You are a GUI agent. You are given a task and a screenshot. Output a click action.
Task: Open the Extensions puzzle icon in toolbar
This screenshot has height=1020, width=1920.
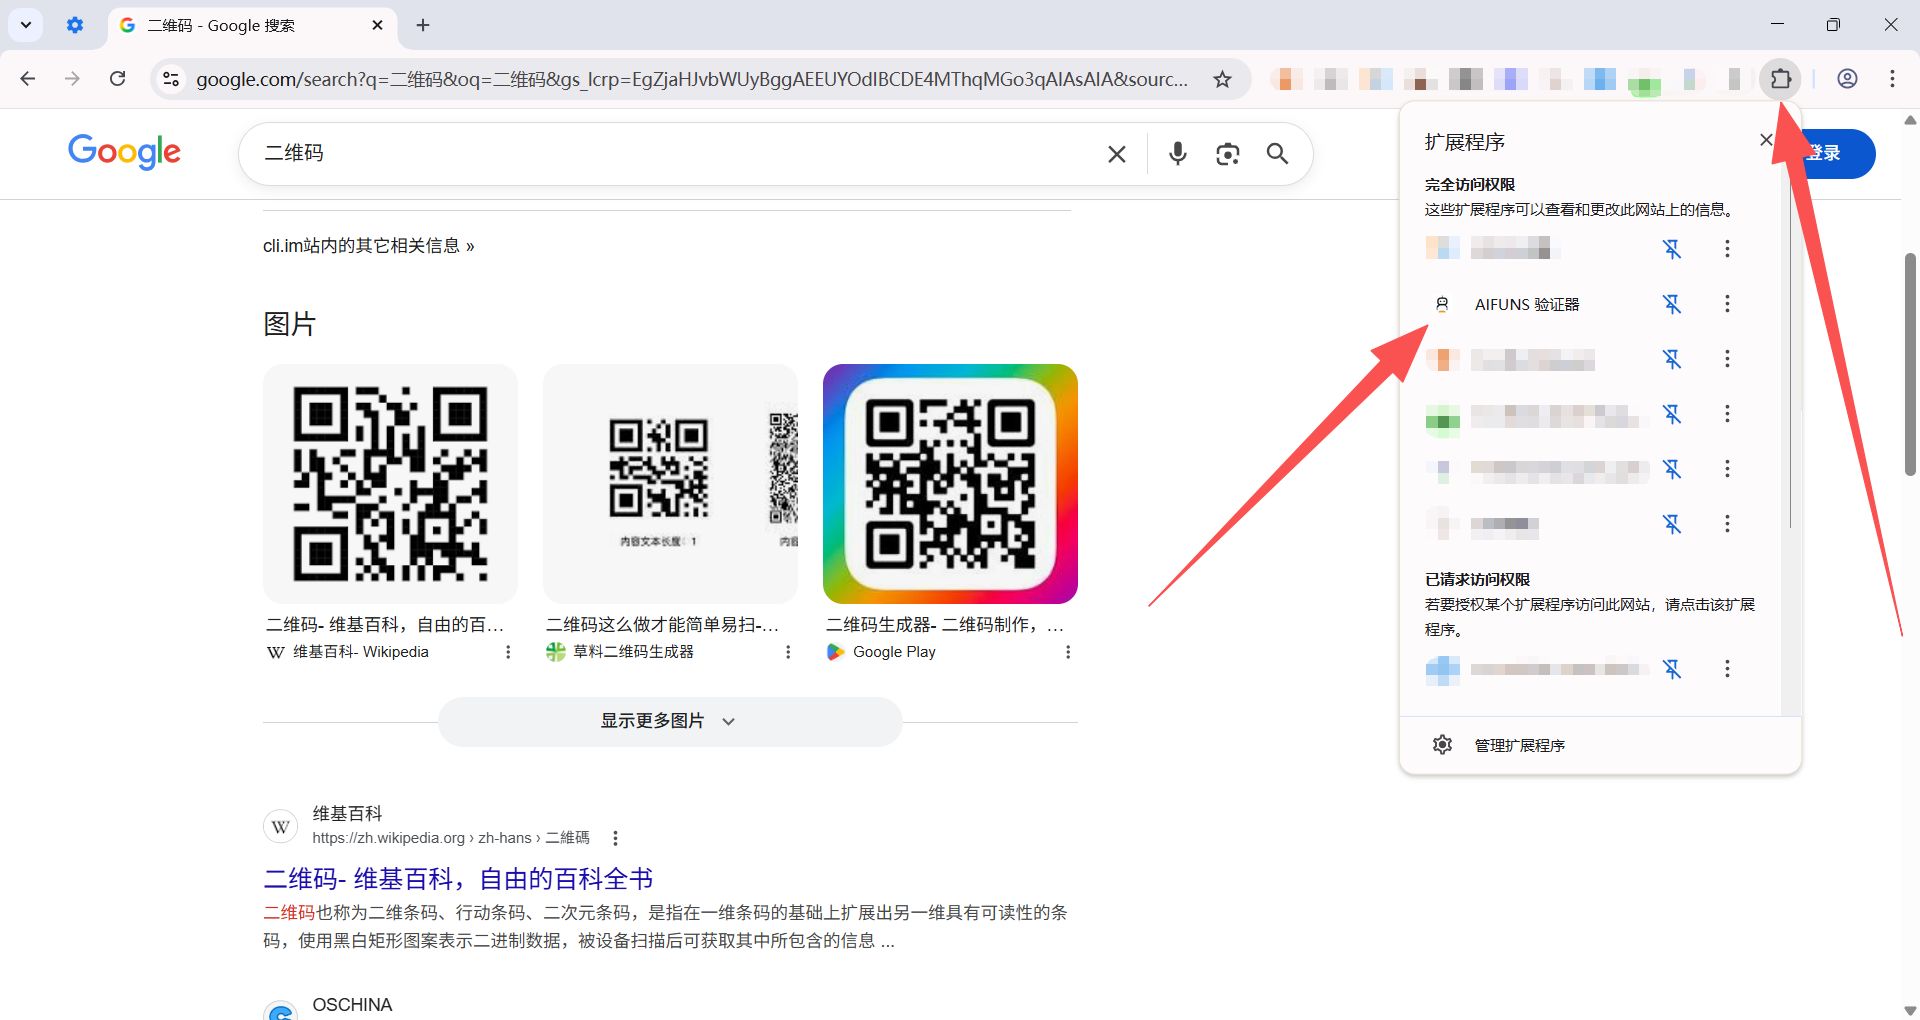[1781, 79]
